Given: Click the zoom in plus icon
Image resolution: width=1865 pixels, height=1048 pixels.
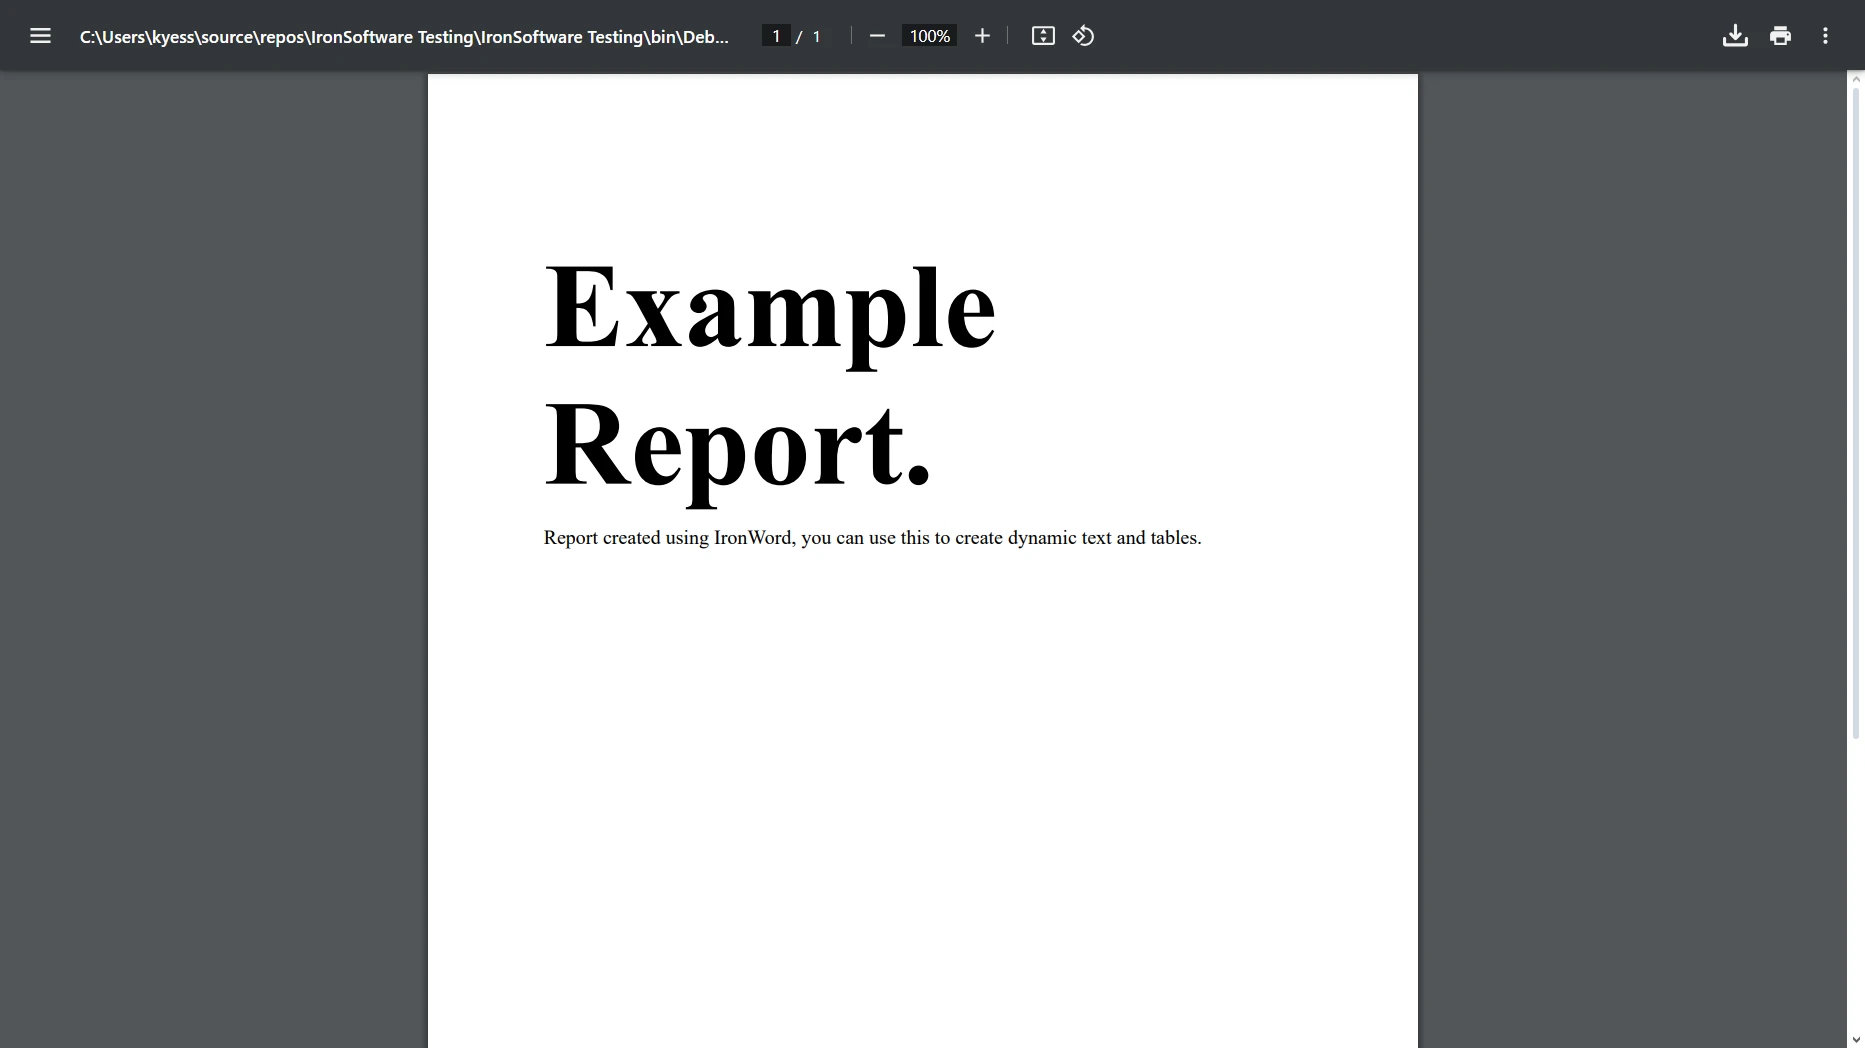Looking at the screenshot, I should [982, 36].
